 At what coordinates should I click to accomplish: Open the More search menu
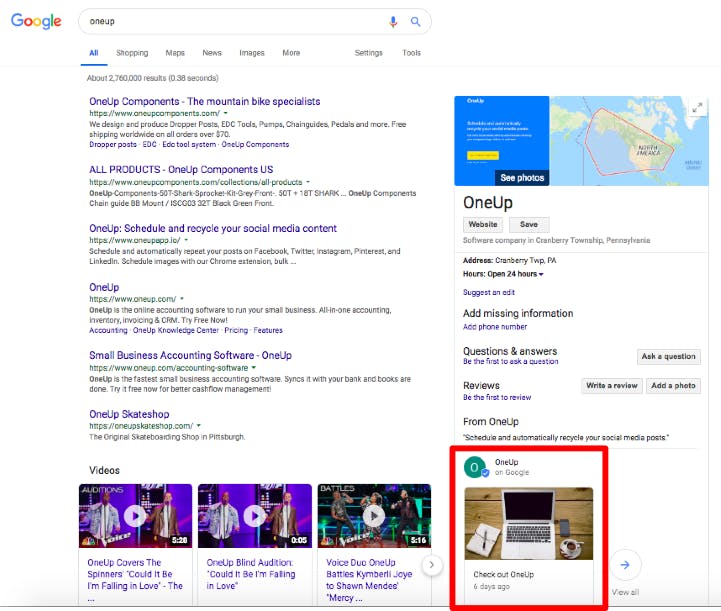291,53
